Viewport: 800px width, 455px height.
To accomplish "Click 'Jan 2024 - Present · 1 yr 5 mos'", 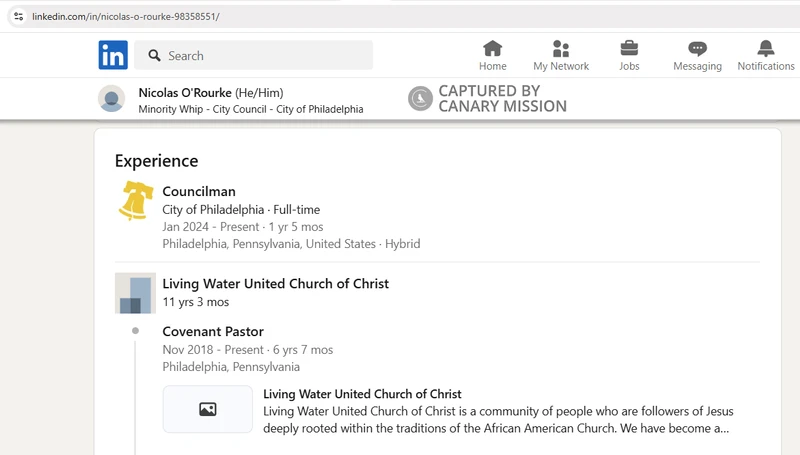I will pyautogui.click(x=243, y=227).
